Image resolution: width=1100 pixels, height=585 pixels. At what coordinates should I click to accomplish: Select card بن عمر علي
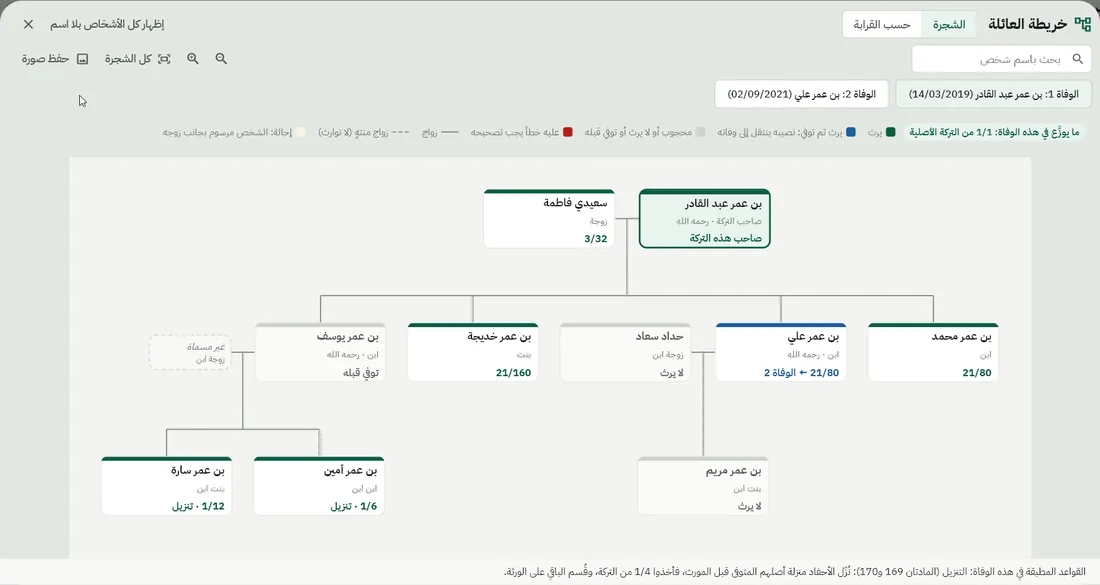(781, 352)
